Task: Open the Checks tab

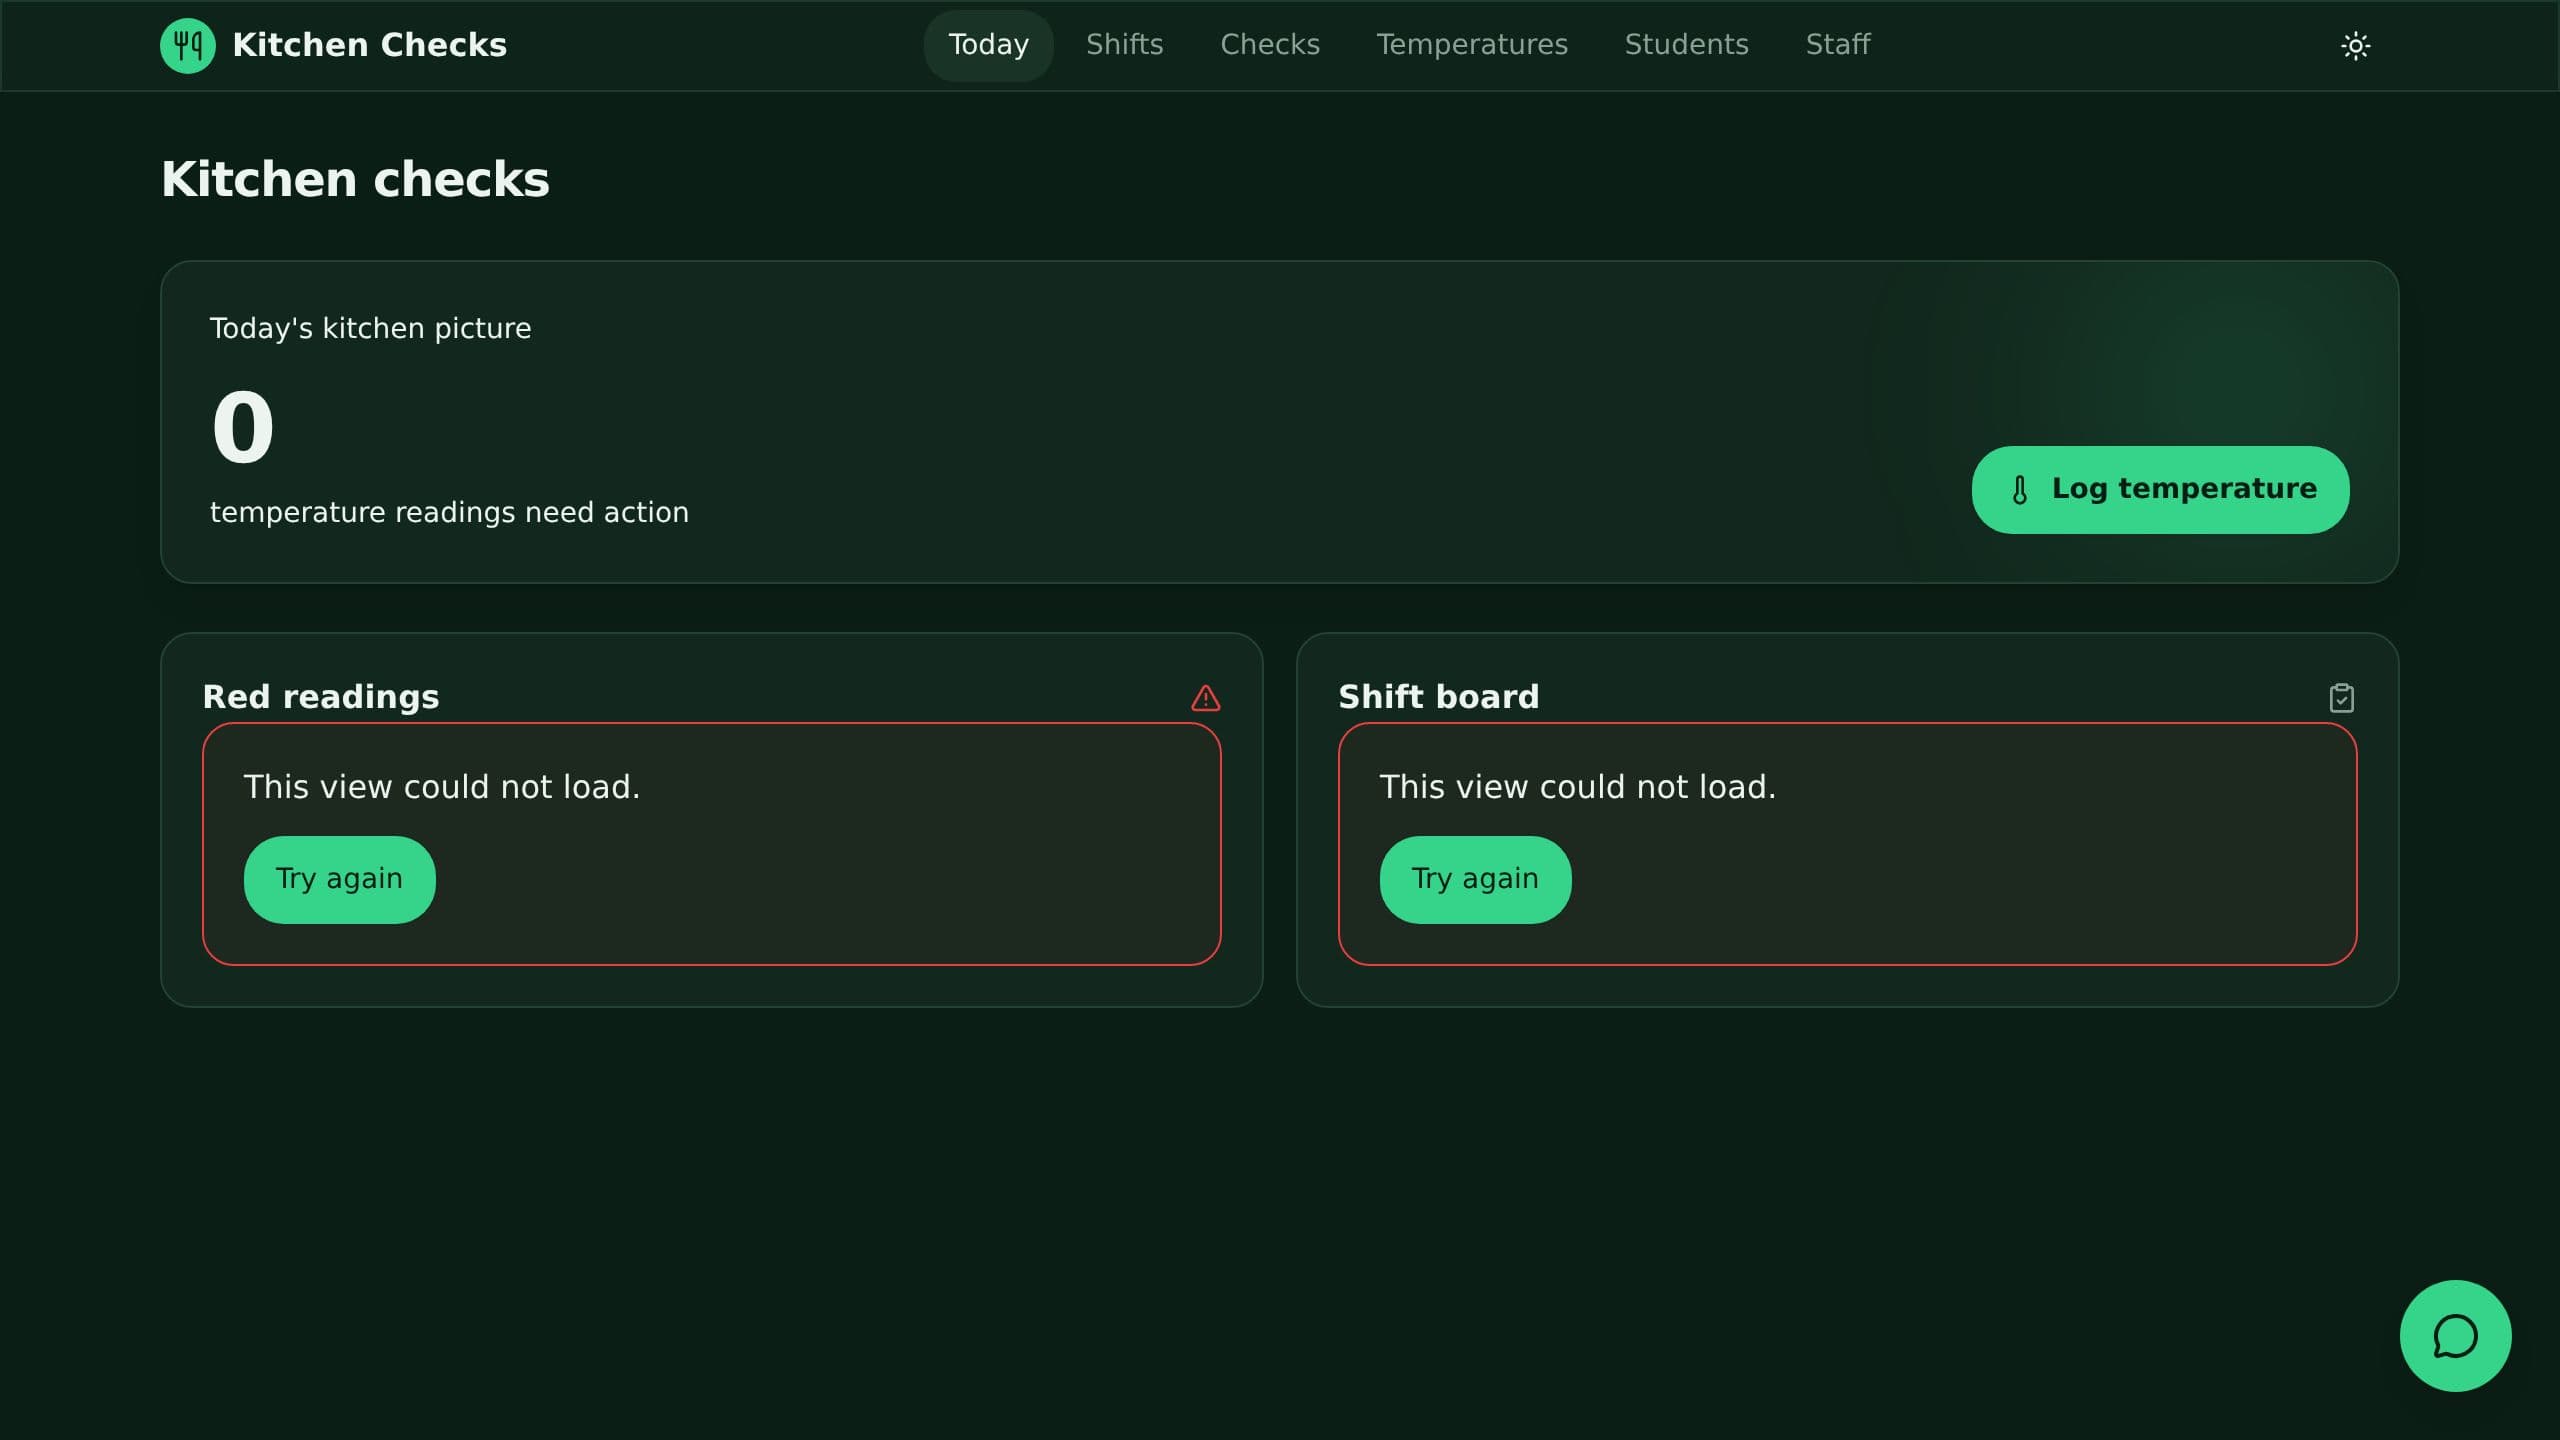Action: point(1269,45)
